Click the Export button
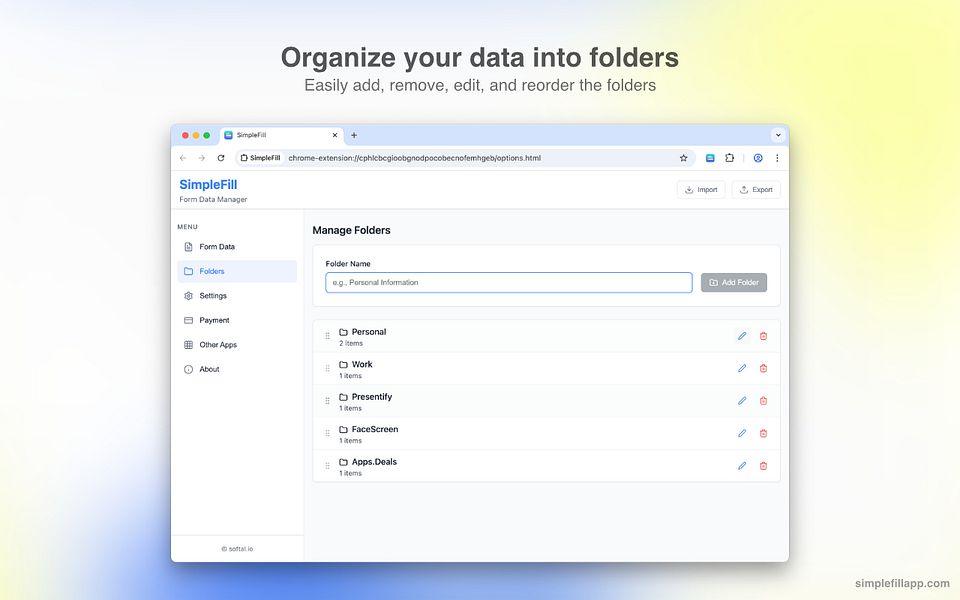The image size is (960, 600). click(x=756, y=189)
